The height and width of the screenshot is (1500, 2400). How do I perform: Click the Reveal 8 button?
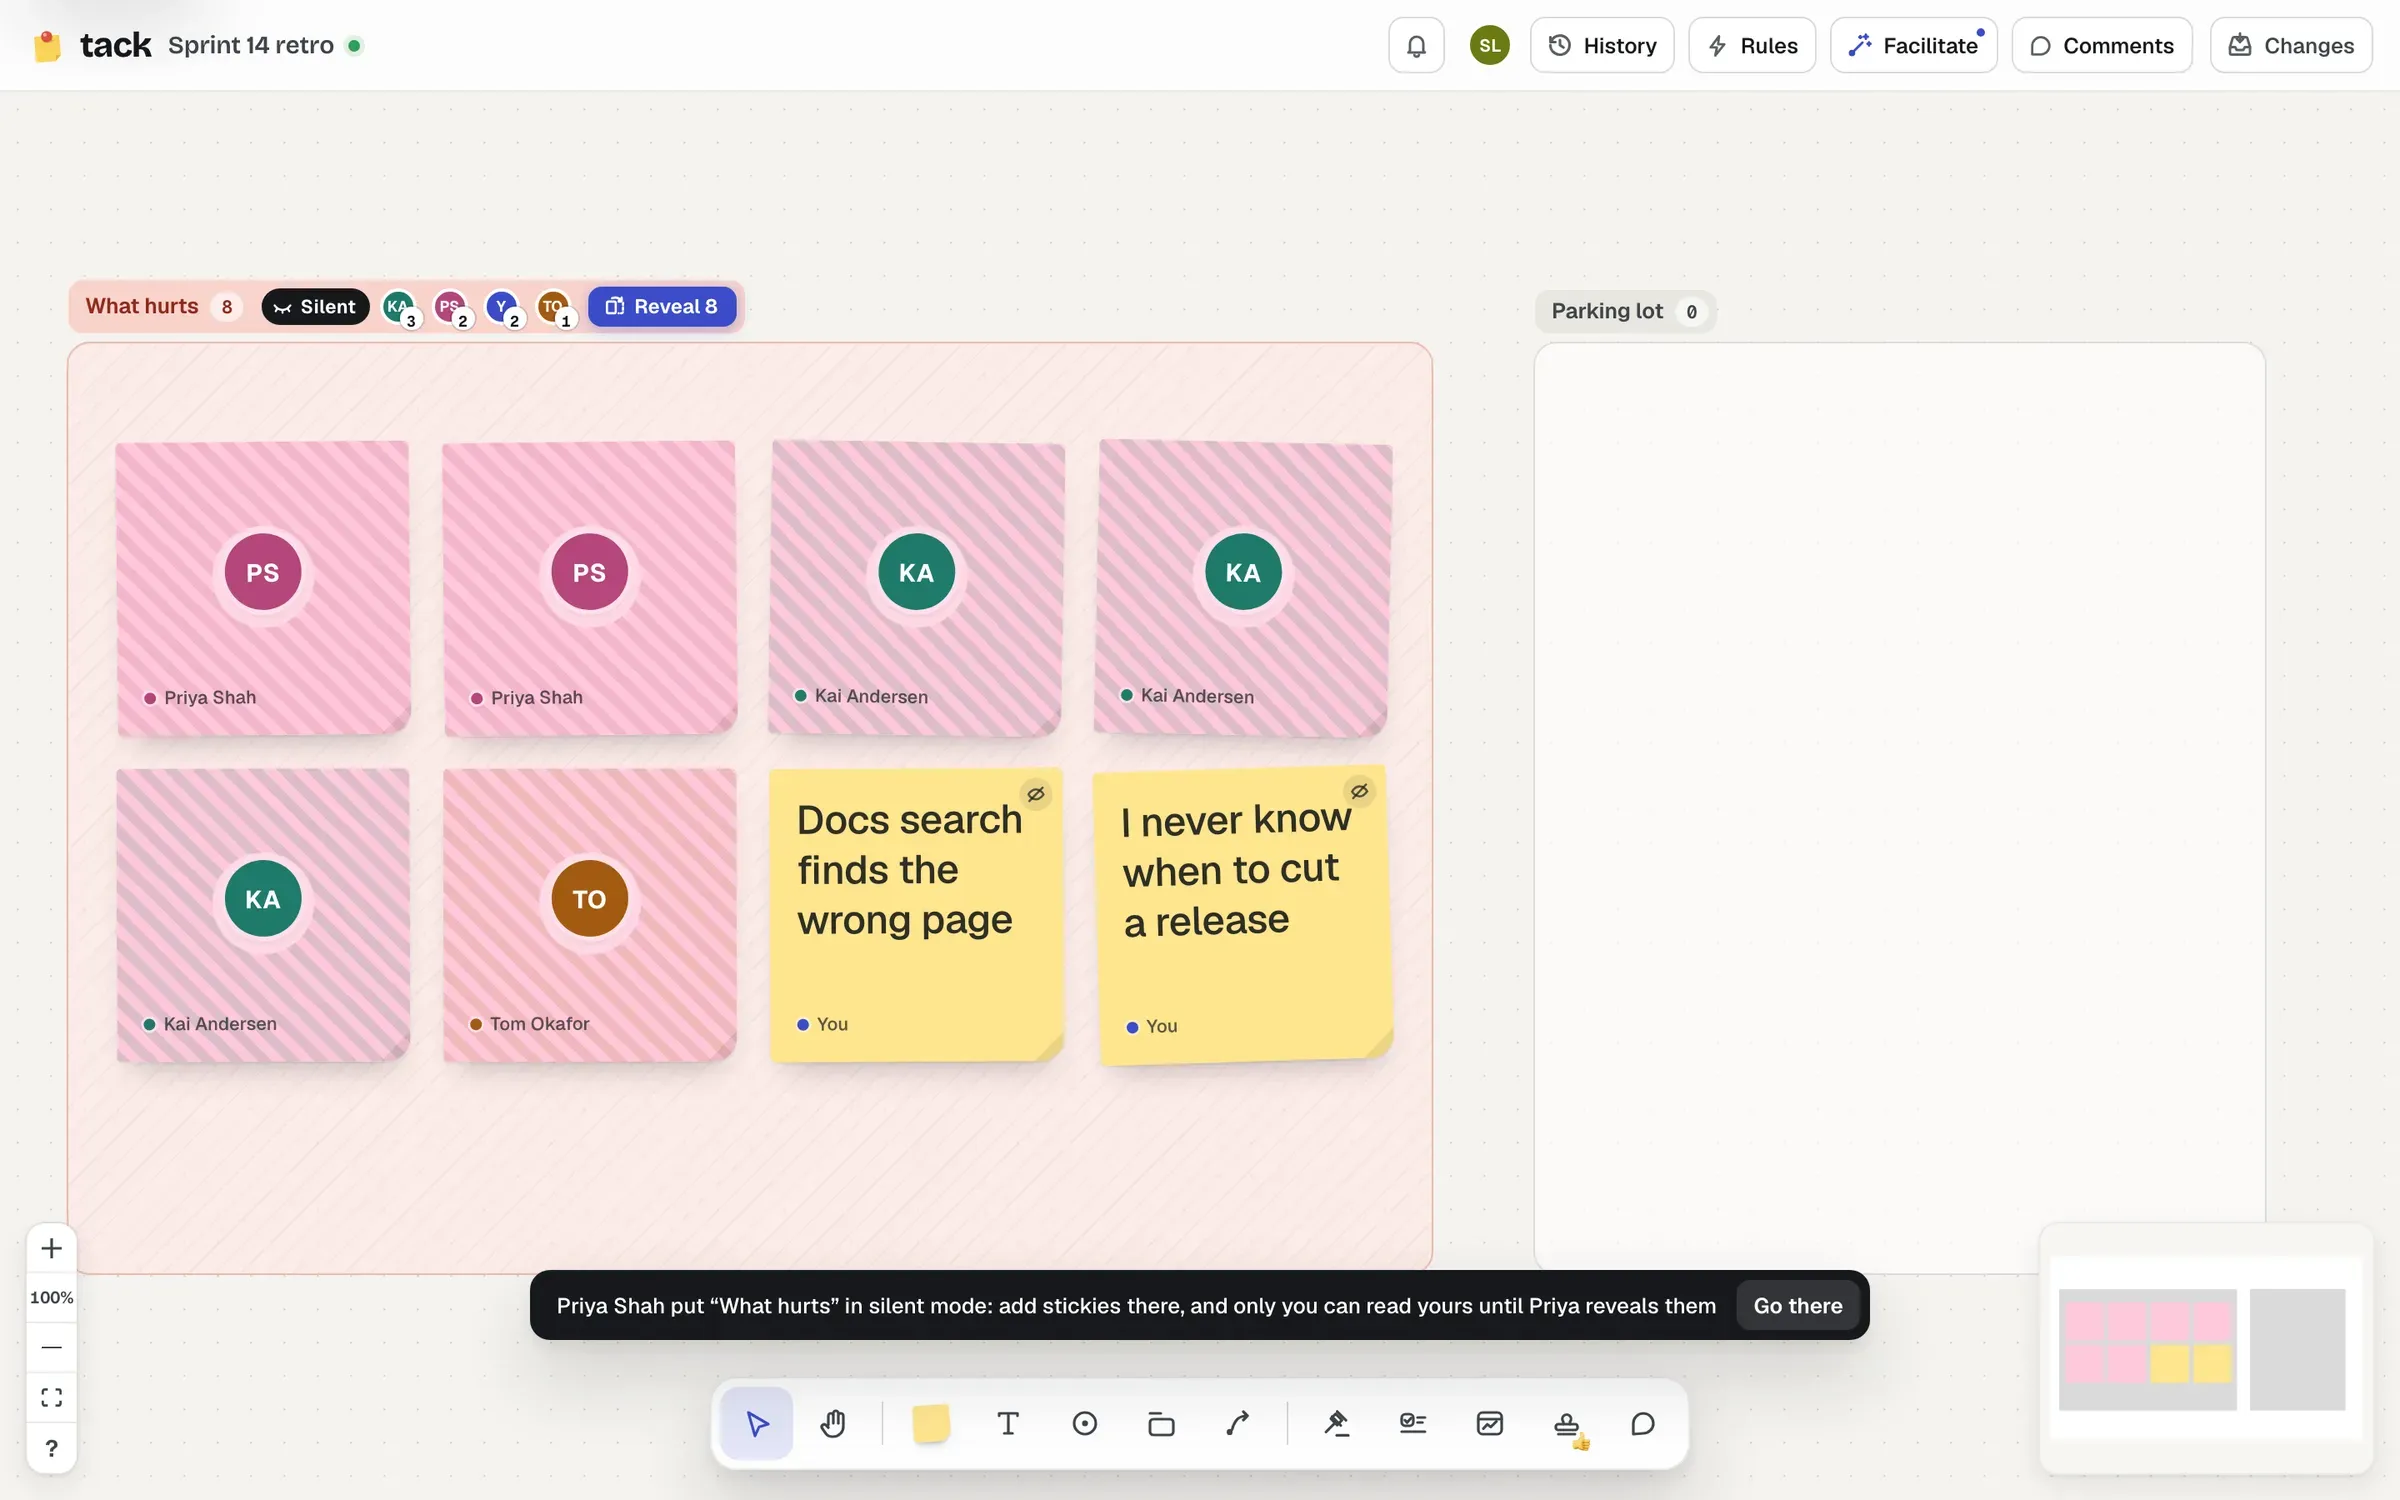[662, 306]
